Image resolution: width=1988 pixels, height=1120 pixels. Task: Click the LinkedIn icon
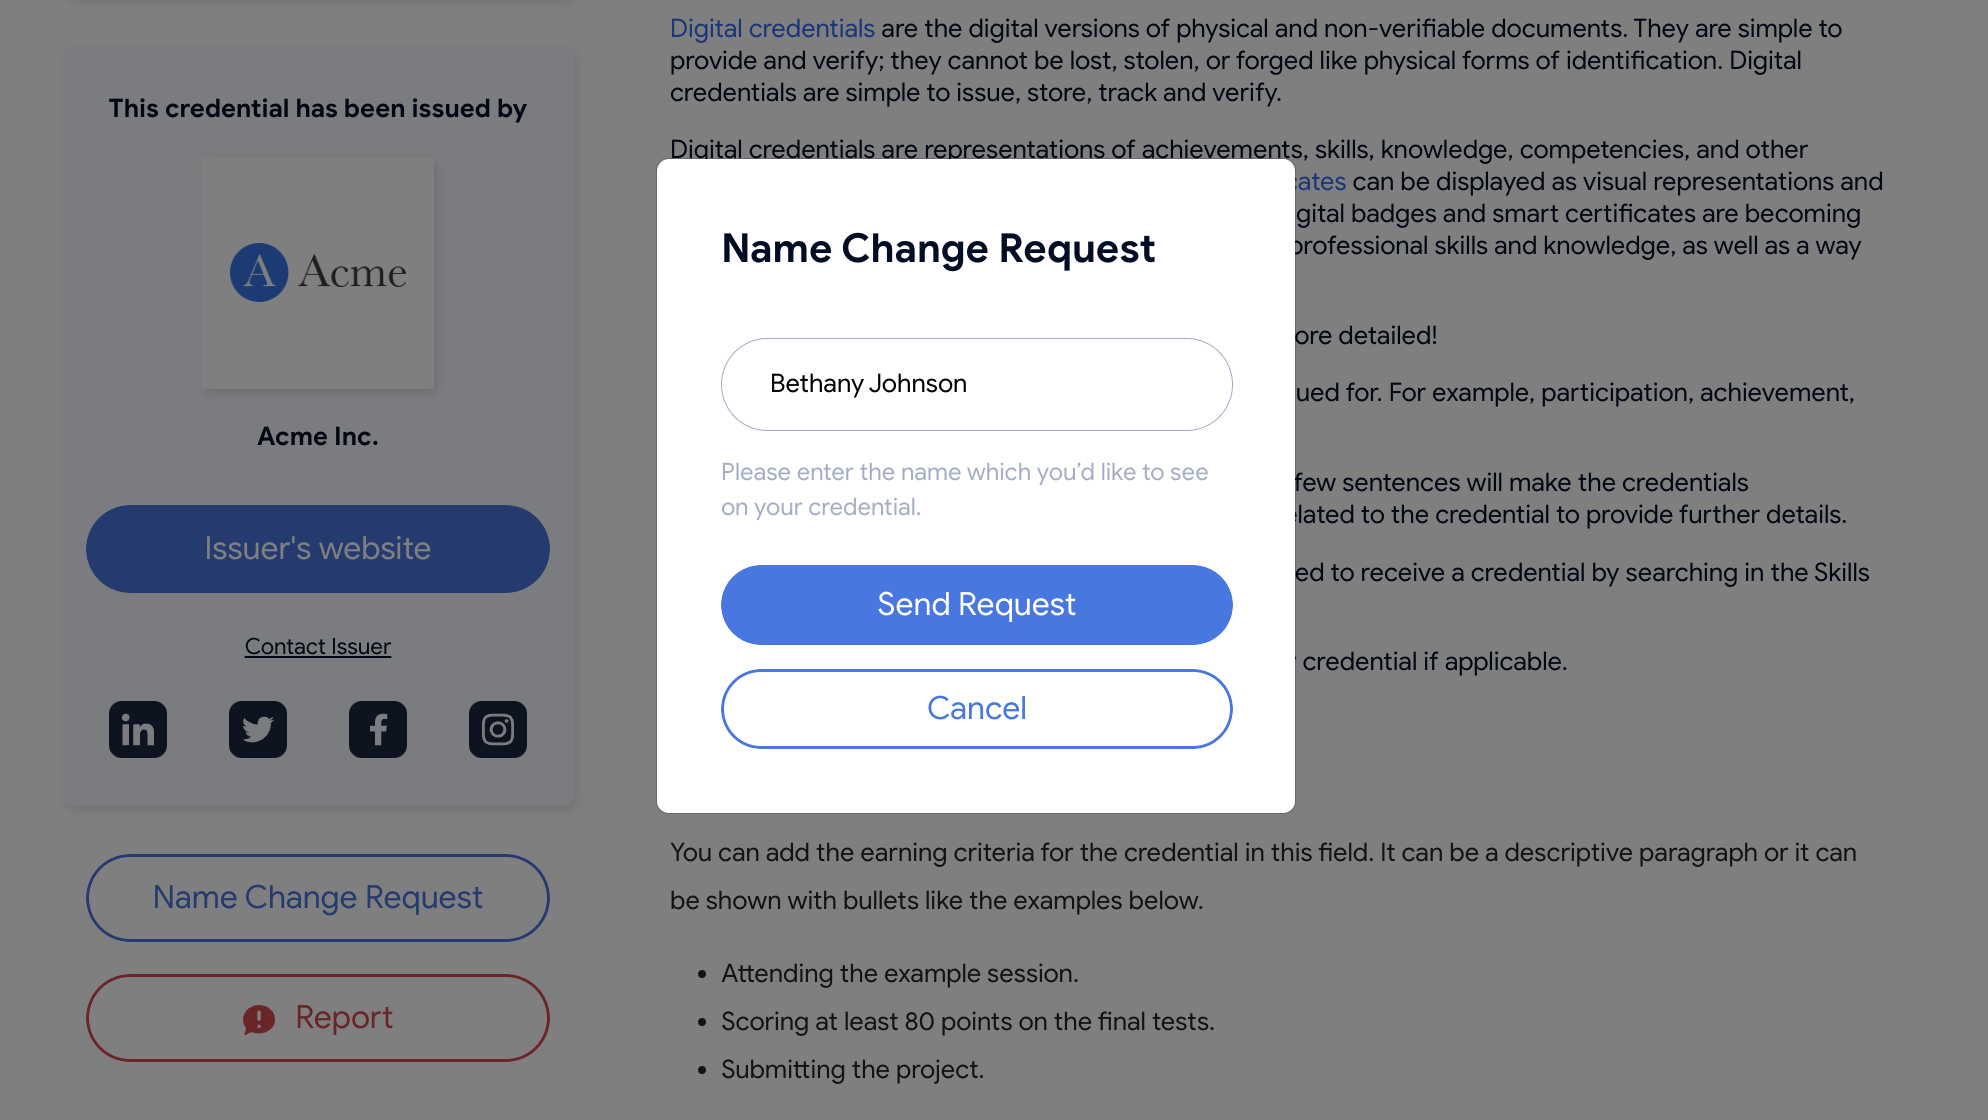137,729
